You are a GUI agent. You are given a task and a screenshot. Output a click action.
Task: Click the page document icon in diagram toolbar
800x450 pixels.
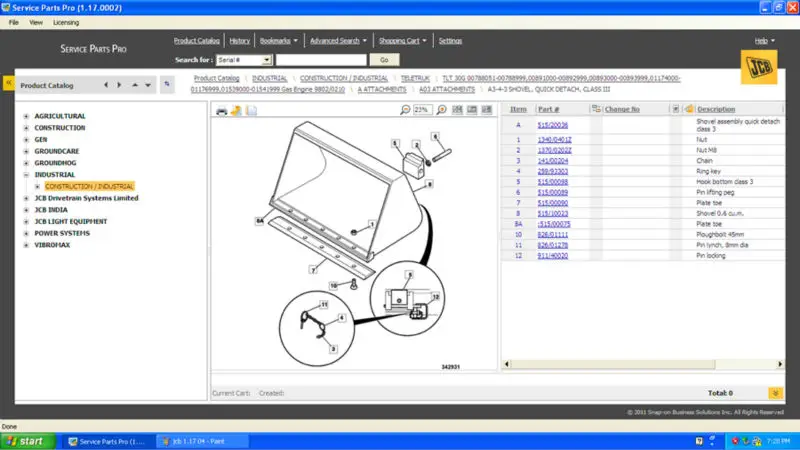coord(252,110)
